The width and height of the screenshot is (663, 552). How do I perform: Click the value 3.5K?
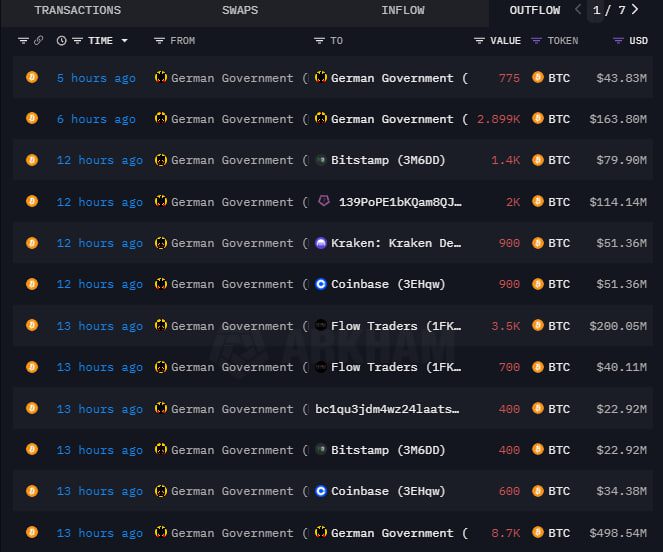pyautogui.click(x=506, y=326)
